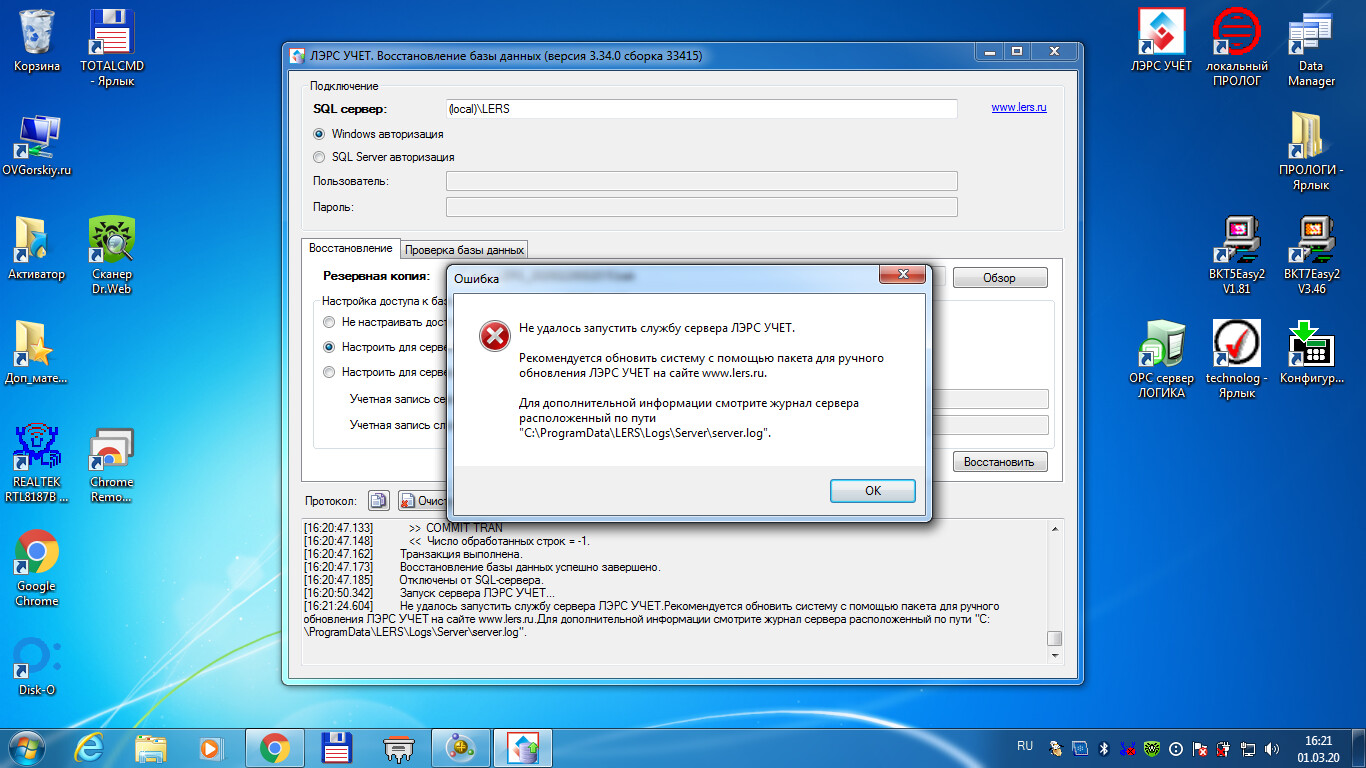Select the ЛЭРС УЧЁТ desktop icon
The height and width of the screenshot is (768, 1366).
(1161, 40)
